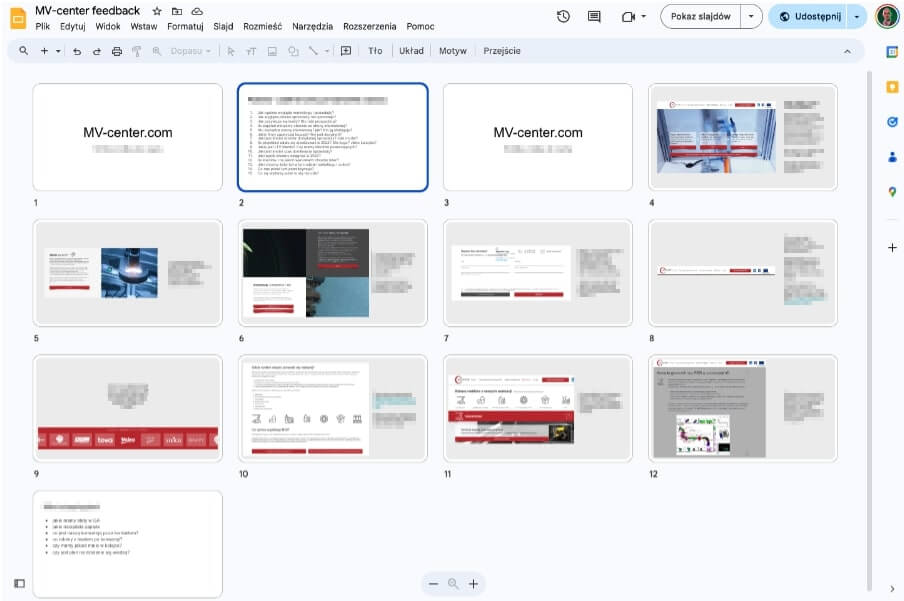
Task: Click the undo arrow in toolbar
Action: (77, 51)
